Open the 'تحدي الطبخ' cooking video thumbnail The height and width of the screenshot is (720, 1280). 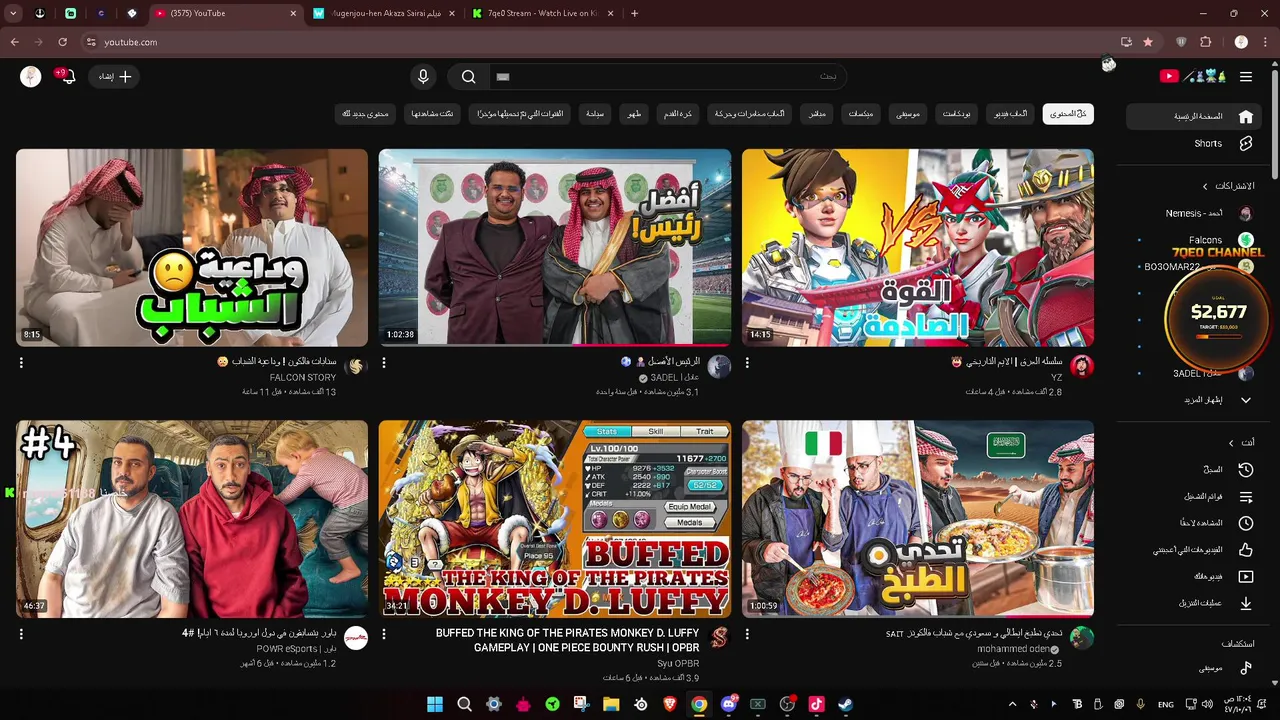tap(918, 518)
